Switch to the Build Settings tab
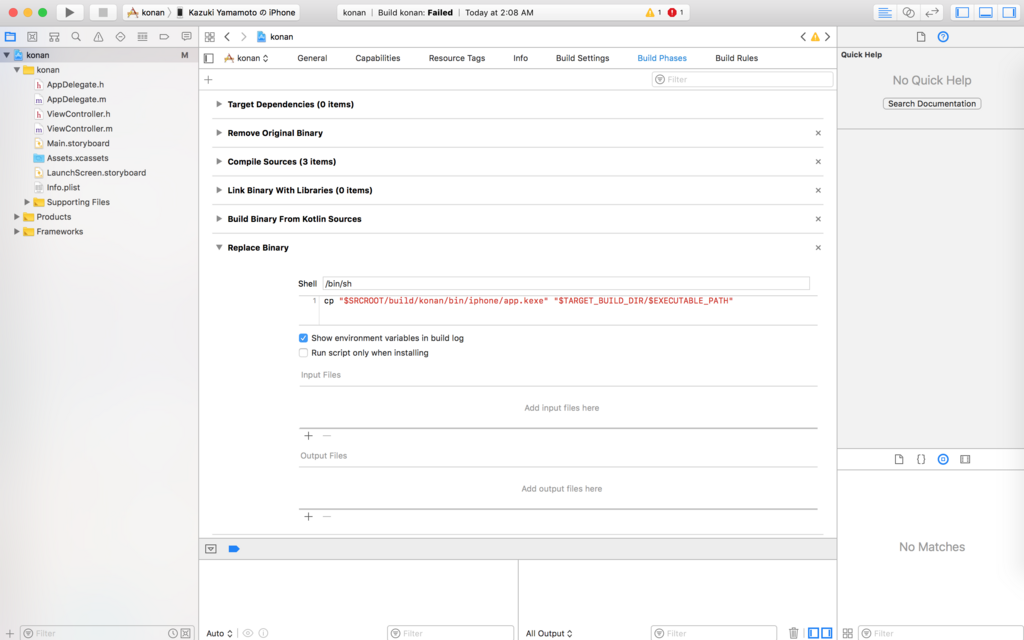Viewport: 1024px width, 640px height. [x=583, y=58]
